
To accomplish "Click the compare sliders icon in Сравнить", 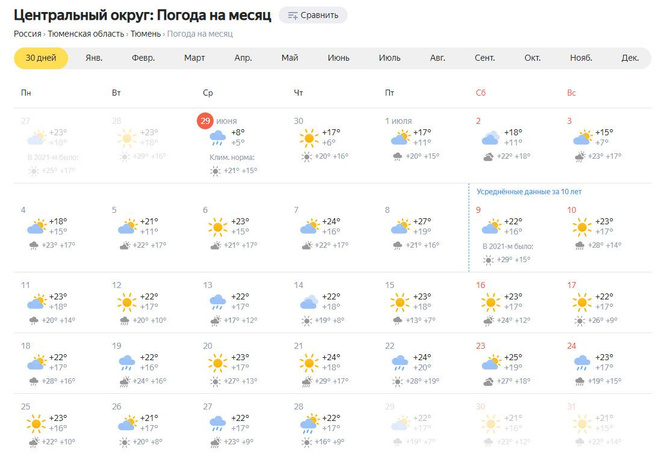I will [x=291, y=15].
